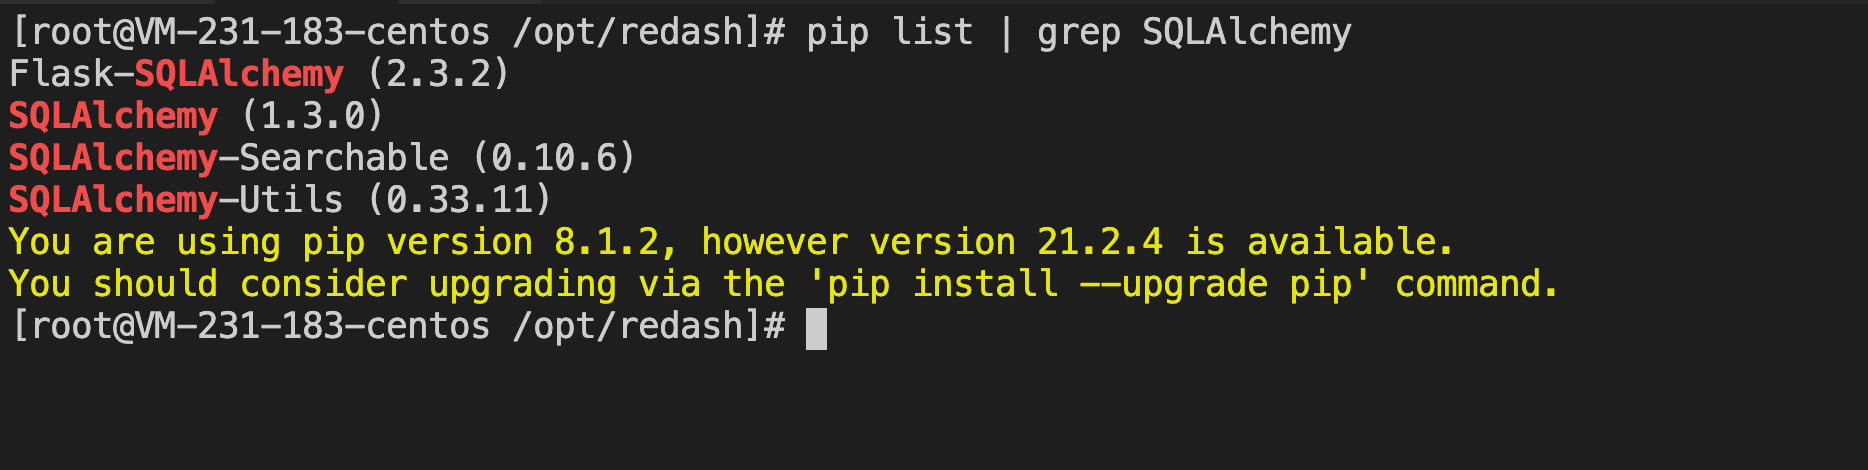
Task: Click the word 'upgrading' in the warning
Action: (x=522, y=285)
